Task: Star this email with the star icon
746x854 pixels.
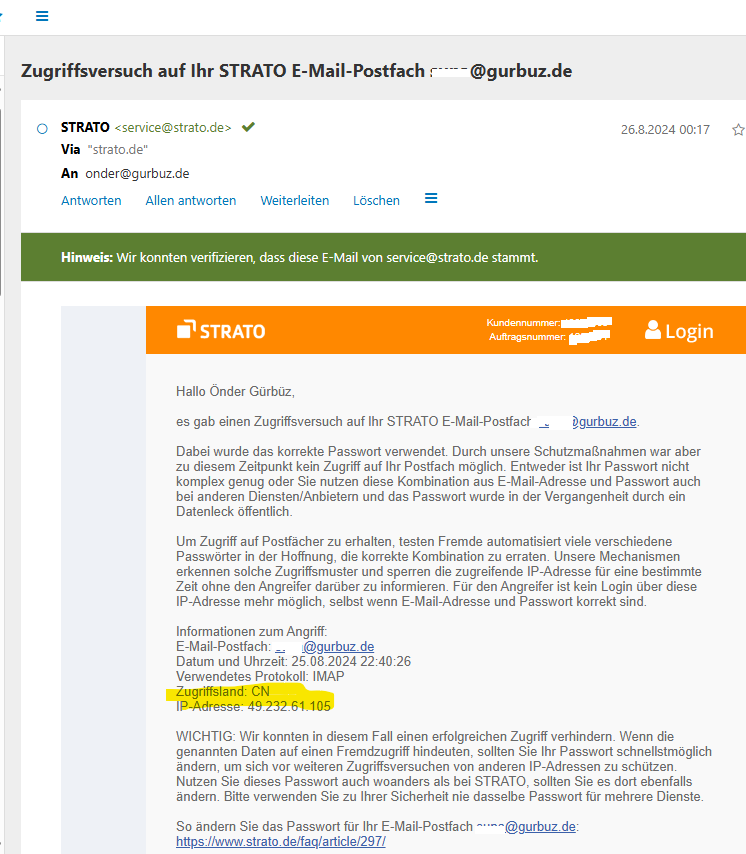Action: click(x=738, y=130)
